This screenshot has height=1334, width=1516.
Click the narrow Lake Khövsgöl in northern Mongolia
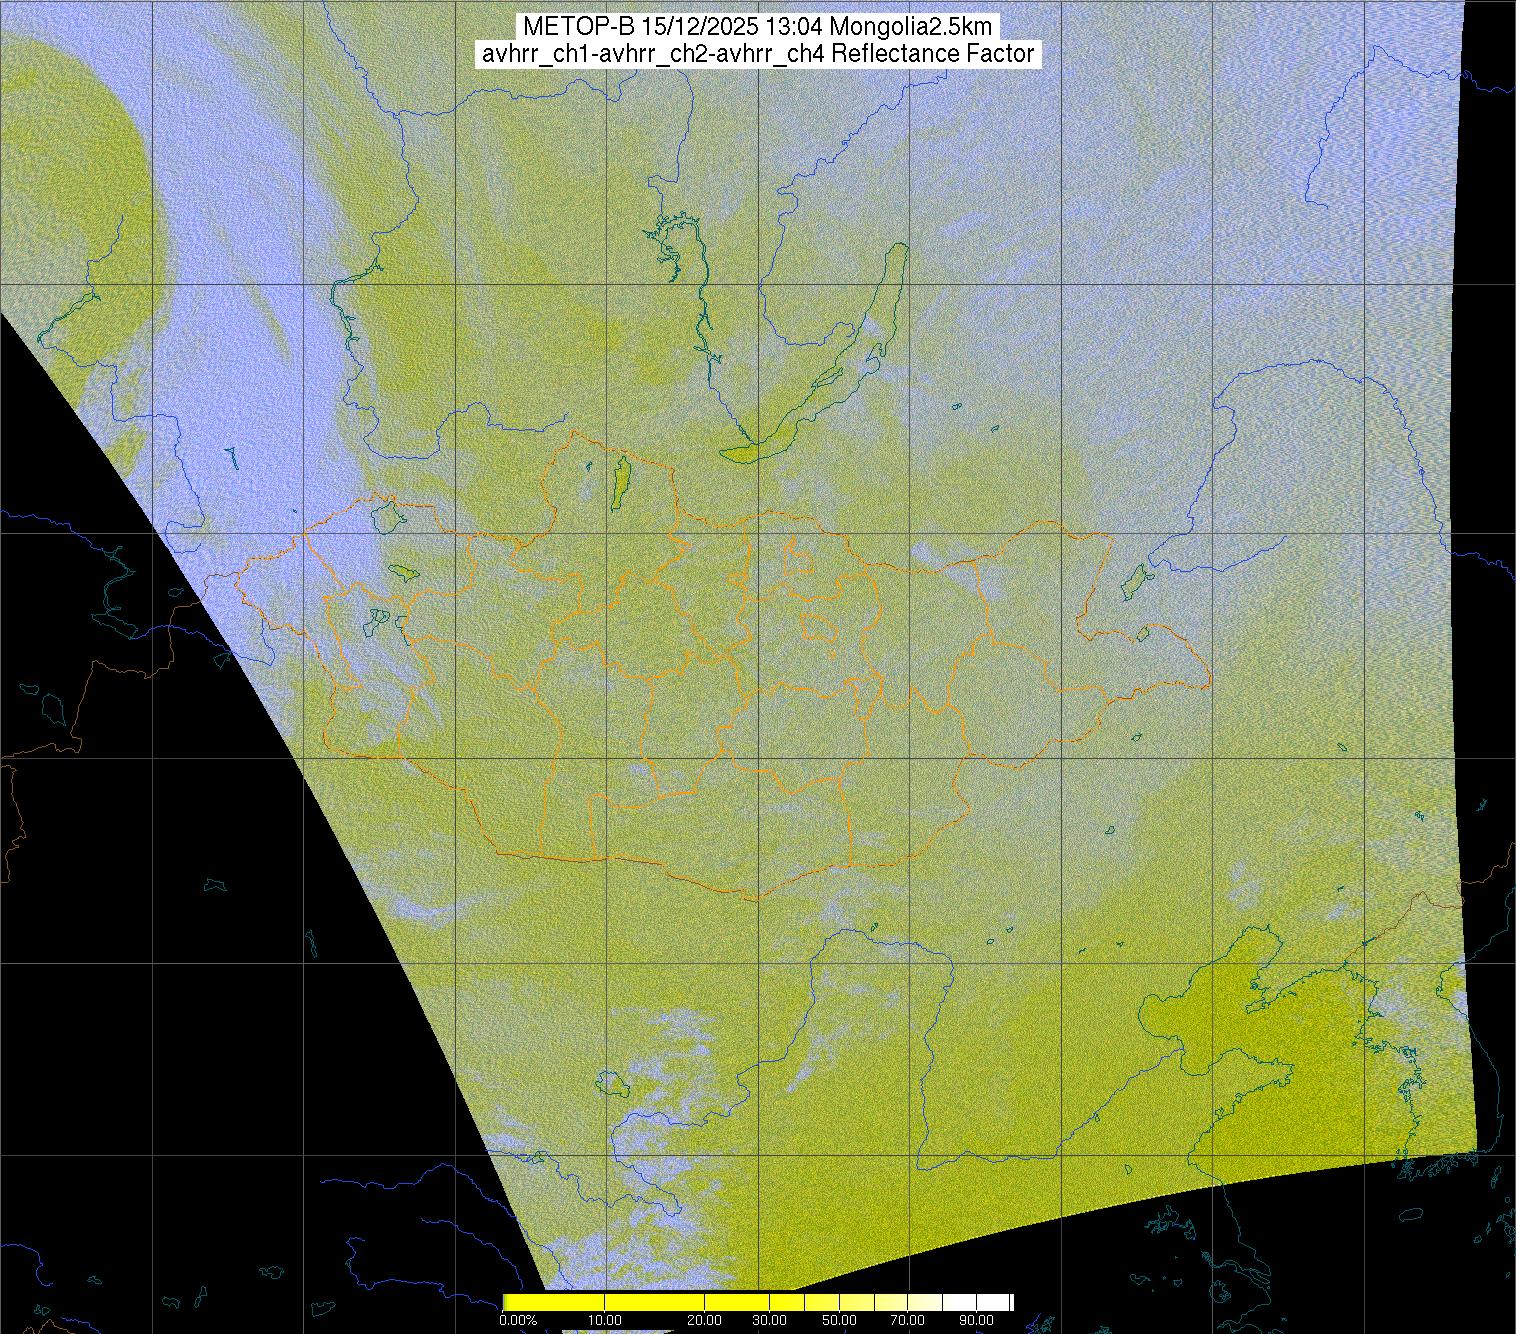pos(620,483)
